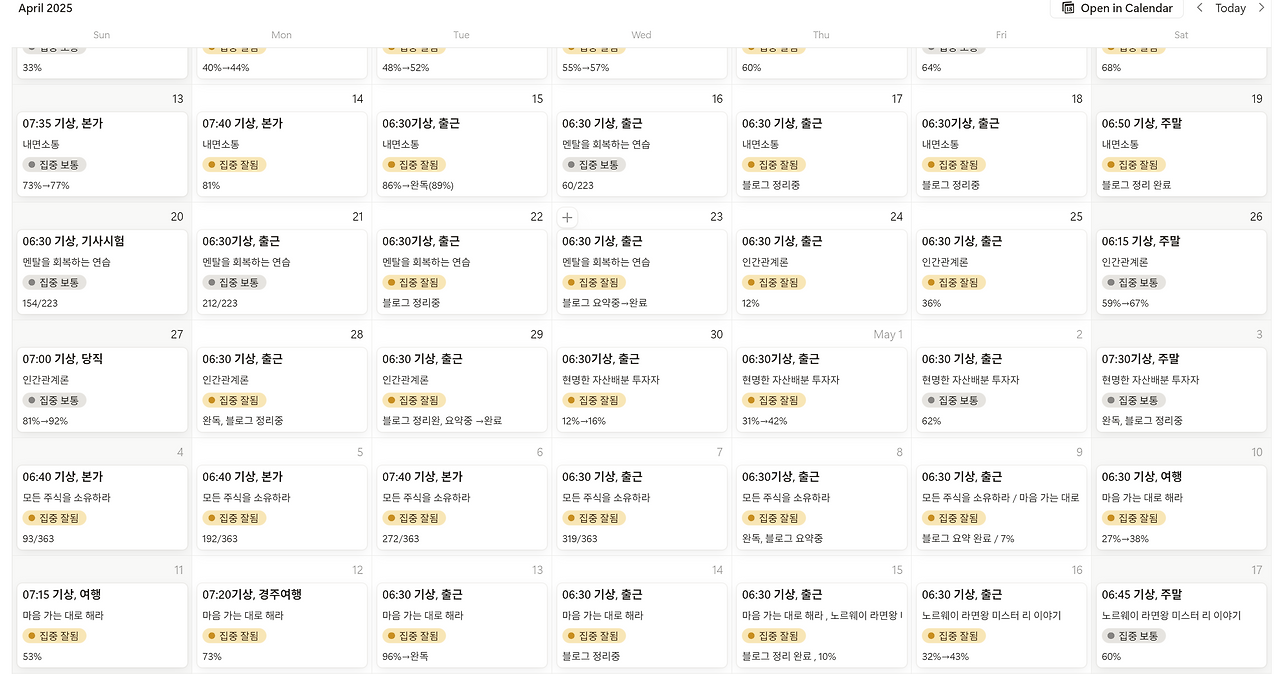Click the April 2025 month title
The height and width of the screenshot is (674, 1280).
click(x=45, y=8)
